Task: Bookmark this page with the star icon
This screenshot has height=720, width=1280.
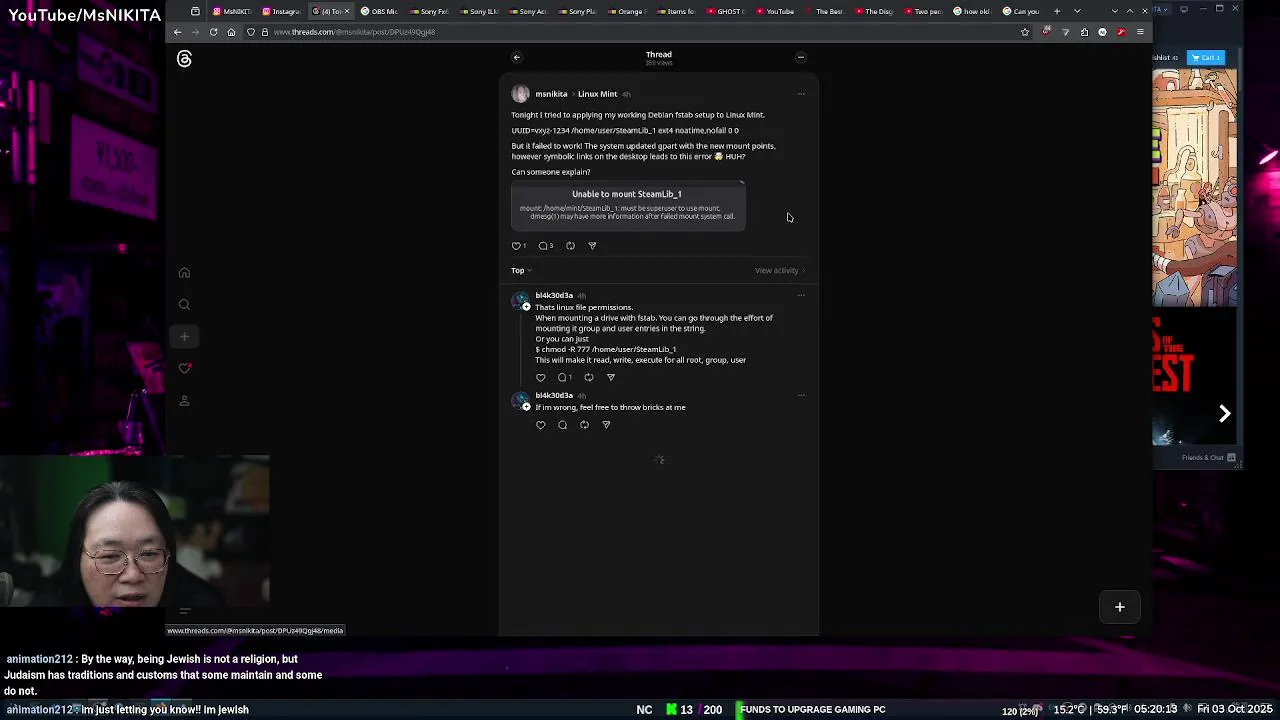Action: coord(1025,32)
